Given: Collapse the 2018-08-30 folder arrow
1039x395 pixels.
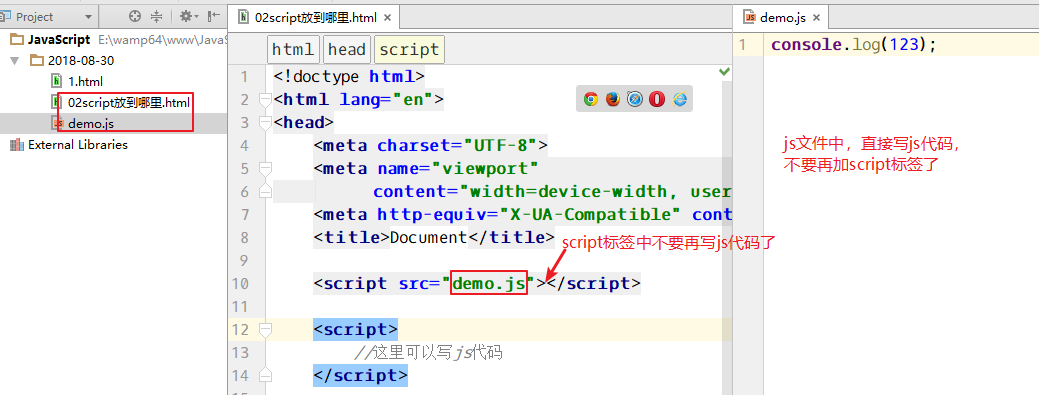Looking at the screenshot, I should point(15,60).
